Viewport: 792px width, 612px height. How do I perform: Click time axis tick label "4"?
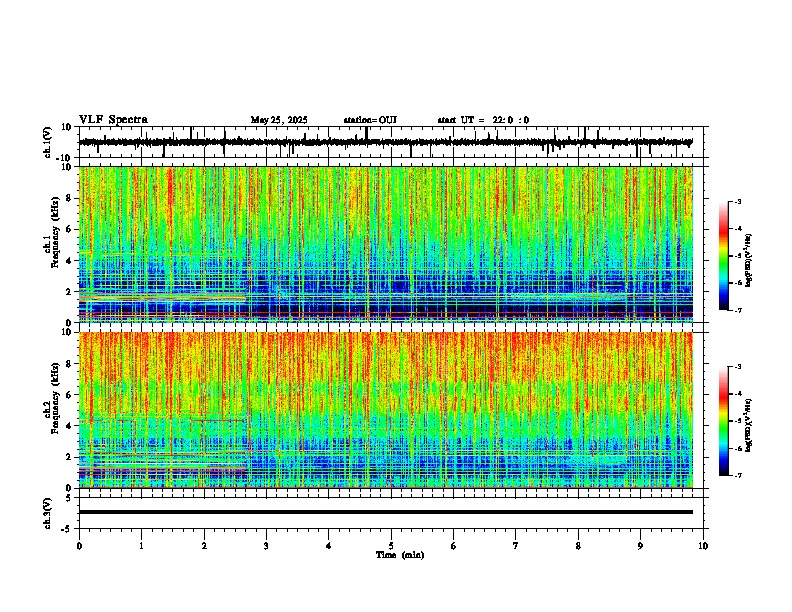tap(329, 546)
